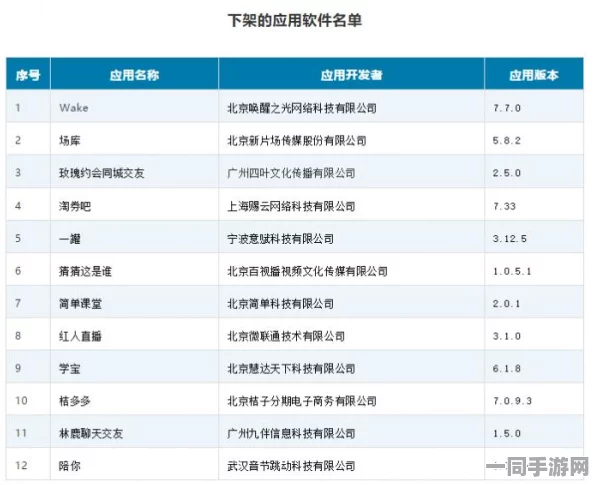Click version 7.0.9.3
Image resolution: width=594 pixels, height=485 pixels.
tap(512, 401)
